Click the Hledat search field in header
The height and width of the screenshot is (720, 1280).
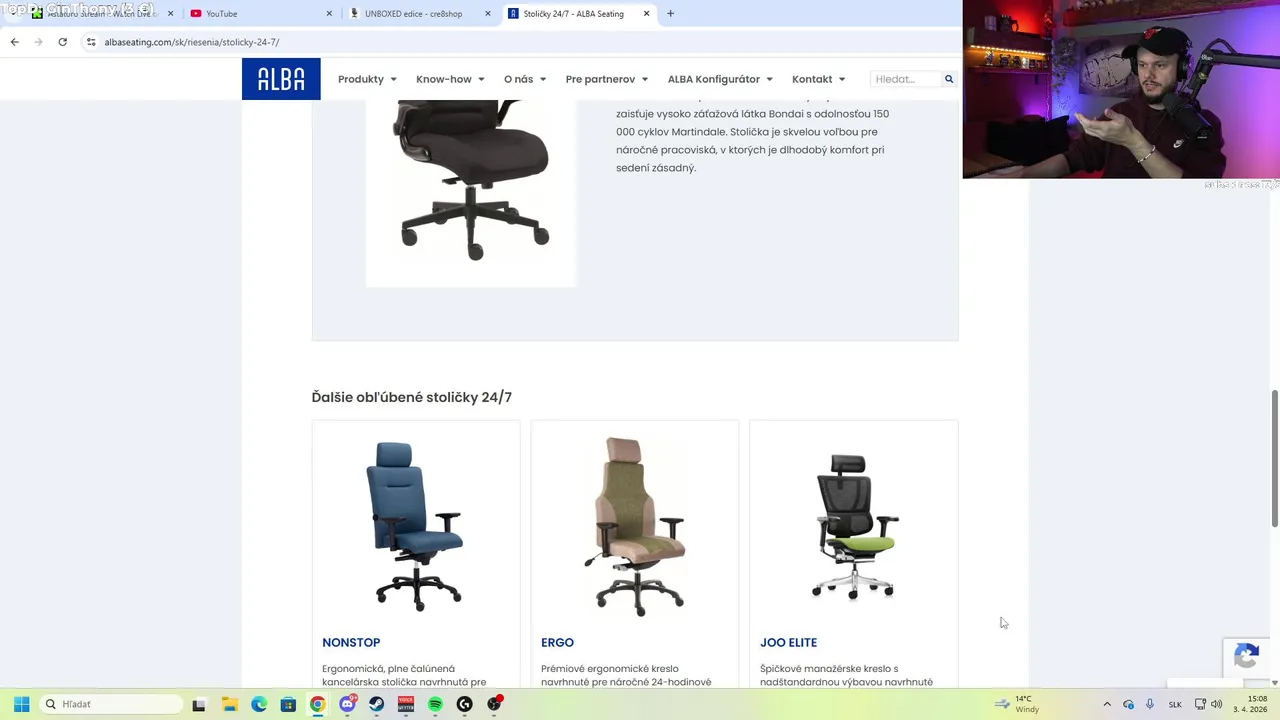[905, 79]
